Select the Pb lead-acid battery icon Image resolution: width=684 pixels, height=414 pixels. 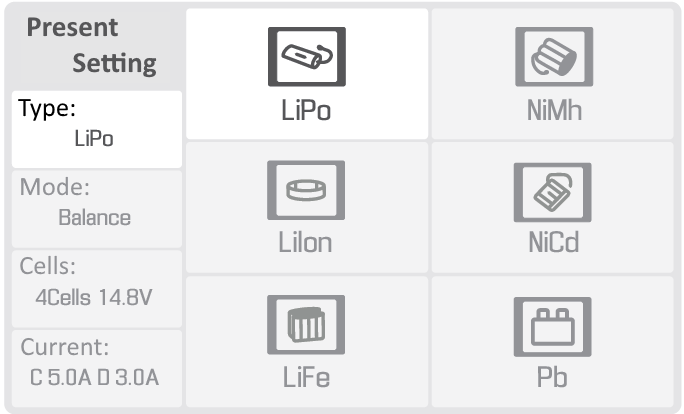(x=553, y=327)
